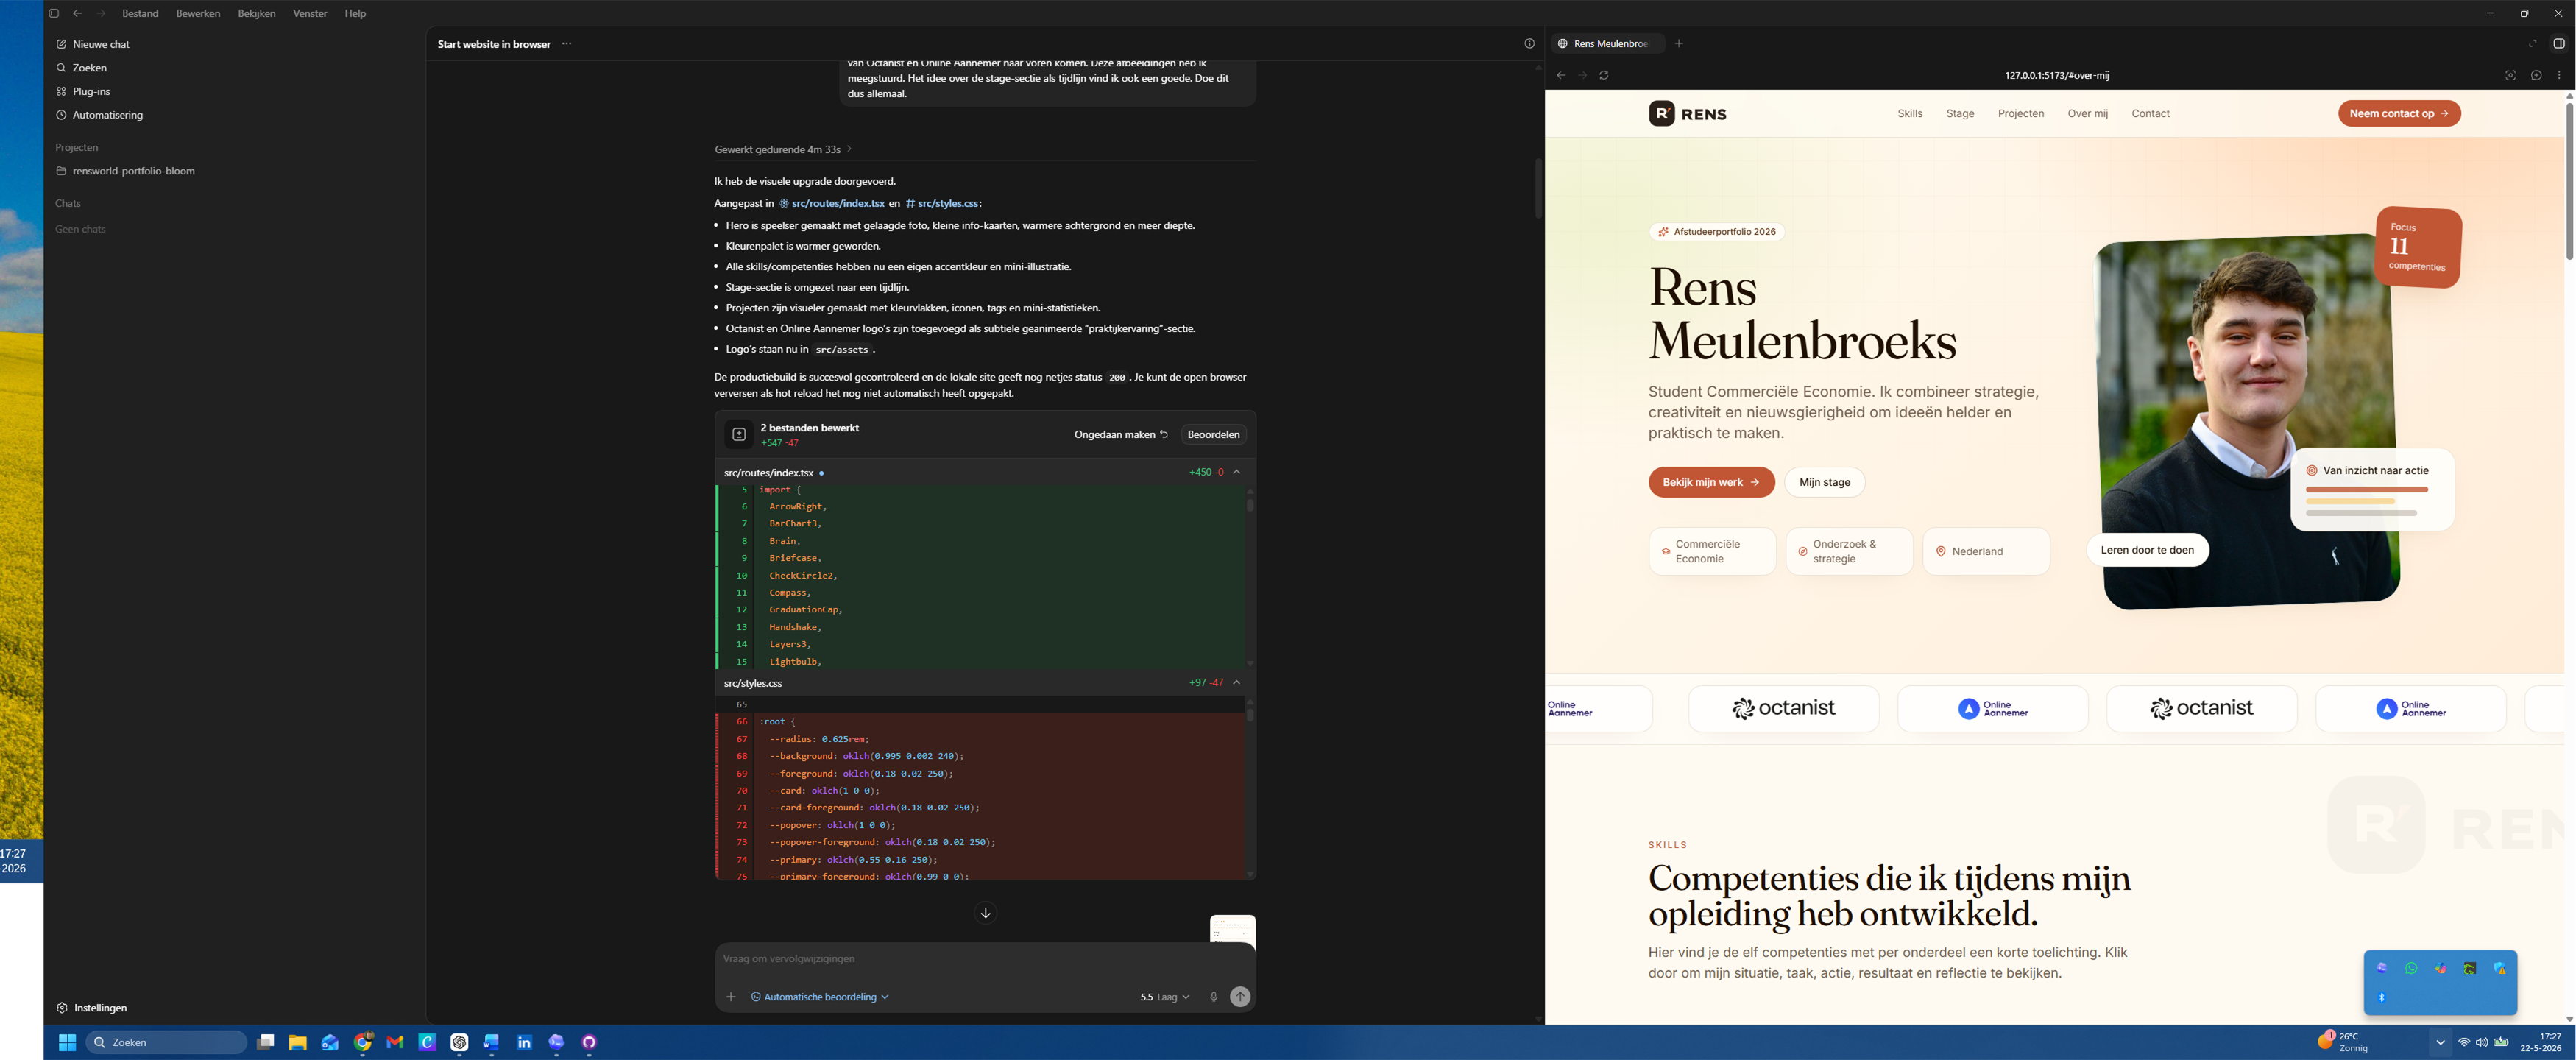Click the RENS logo on the website
Image resolution: width=2576 pixels, height=1060 pixels.
[x=1688, y=114]
